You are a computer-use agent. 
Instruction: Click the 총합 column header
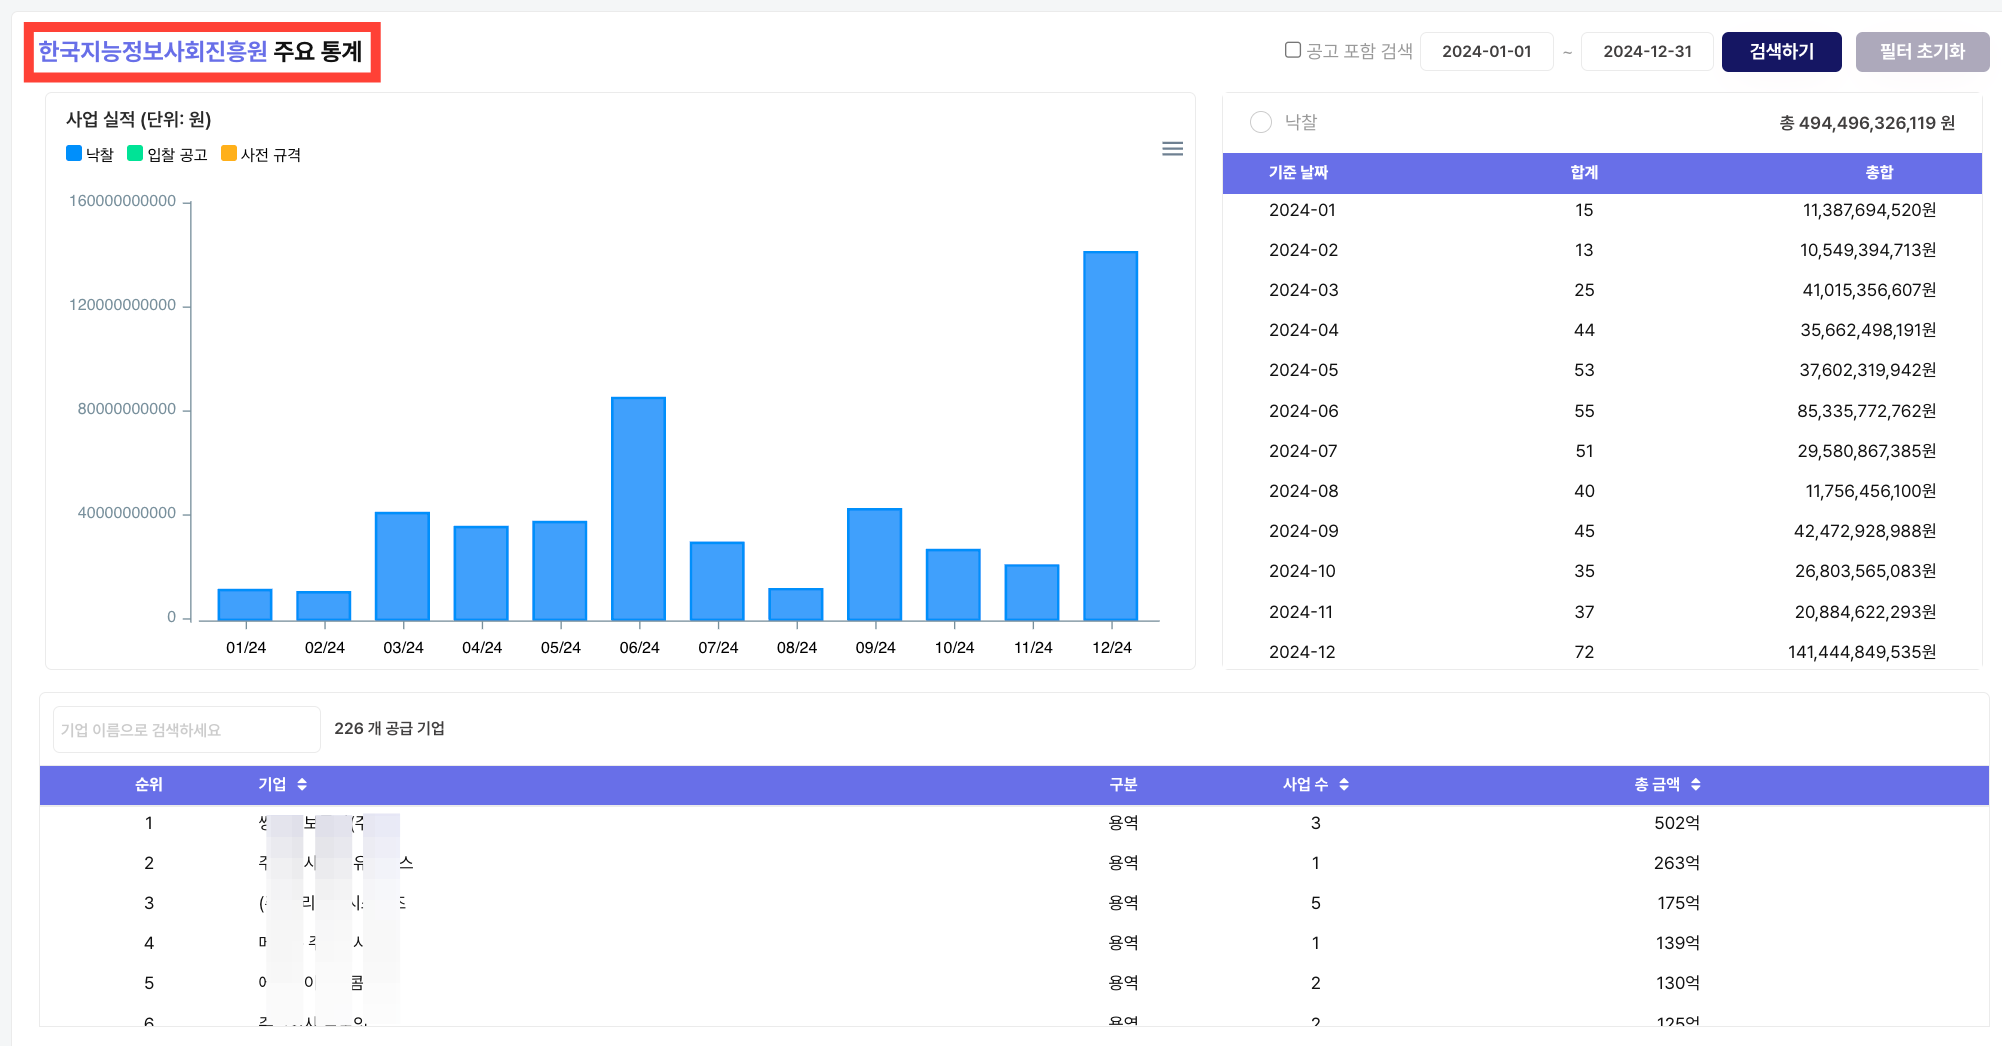pyautogui.click(x=1879, y=173)
